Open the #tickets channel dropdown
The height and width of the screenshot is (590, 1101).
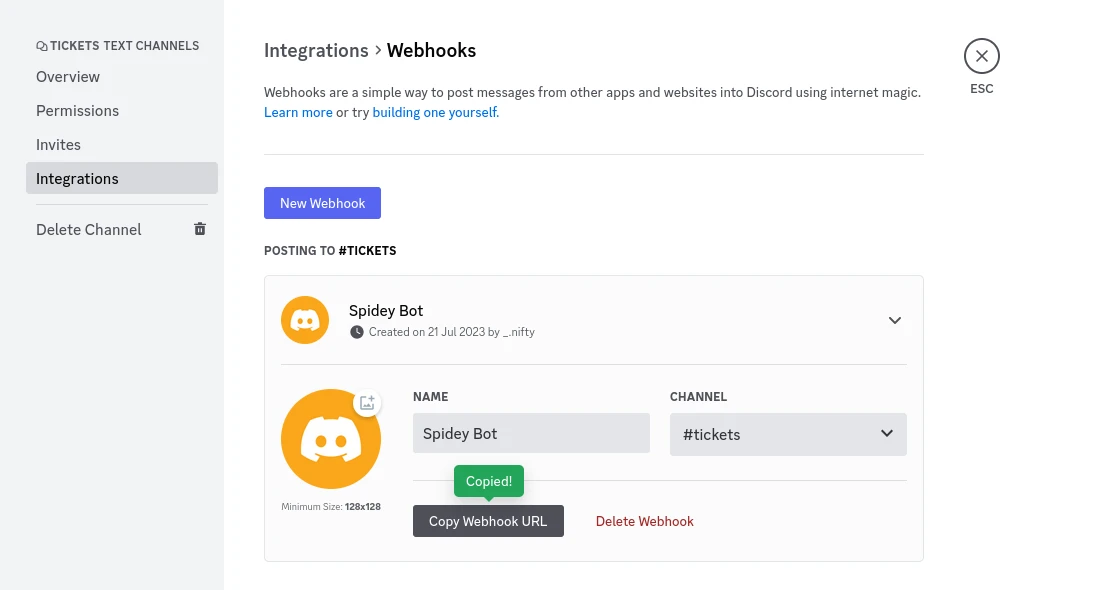[788, 434]
